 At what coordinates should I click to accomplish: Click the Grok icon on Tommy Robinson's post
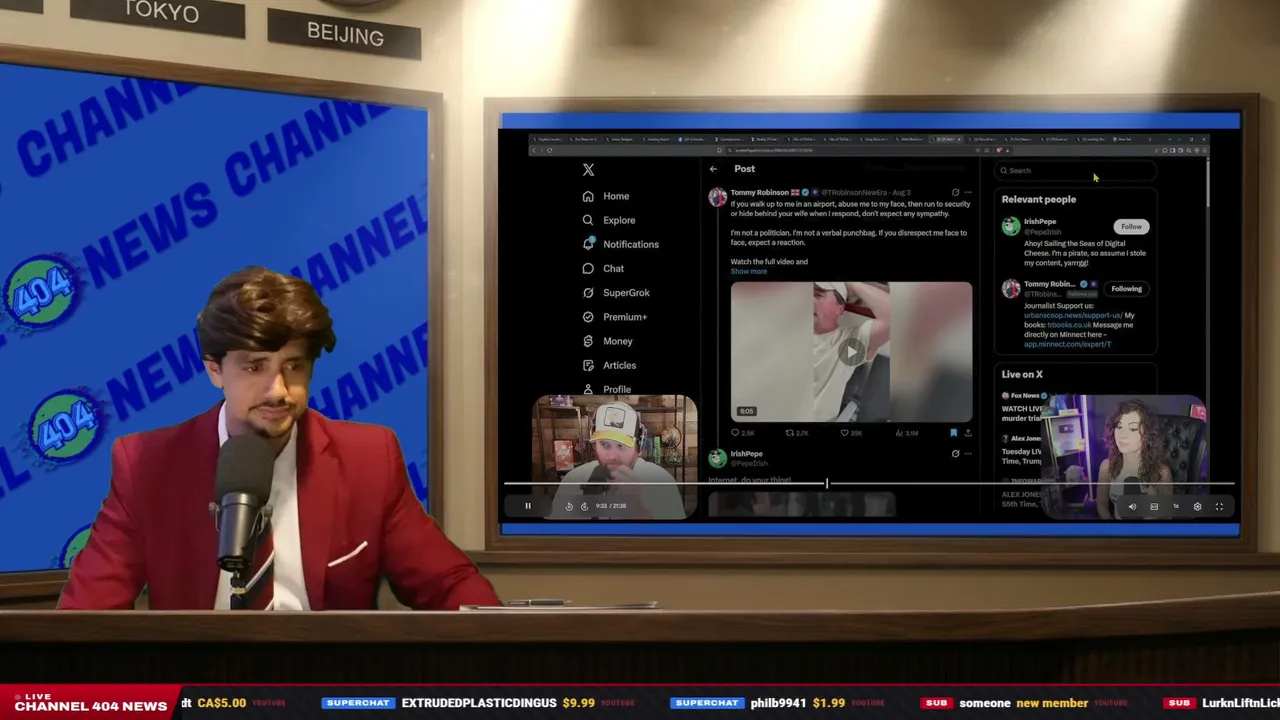pos(955,192)
